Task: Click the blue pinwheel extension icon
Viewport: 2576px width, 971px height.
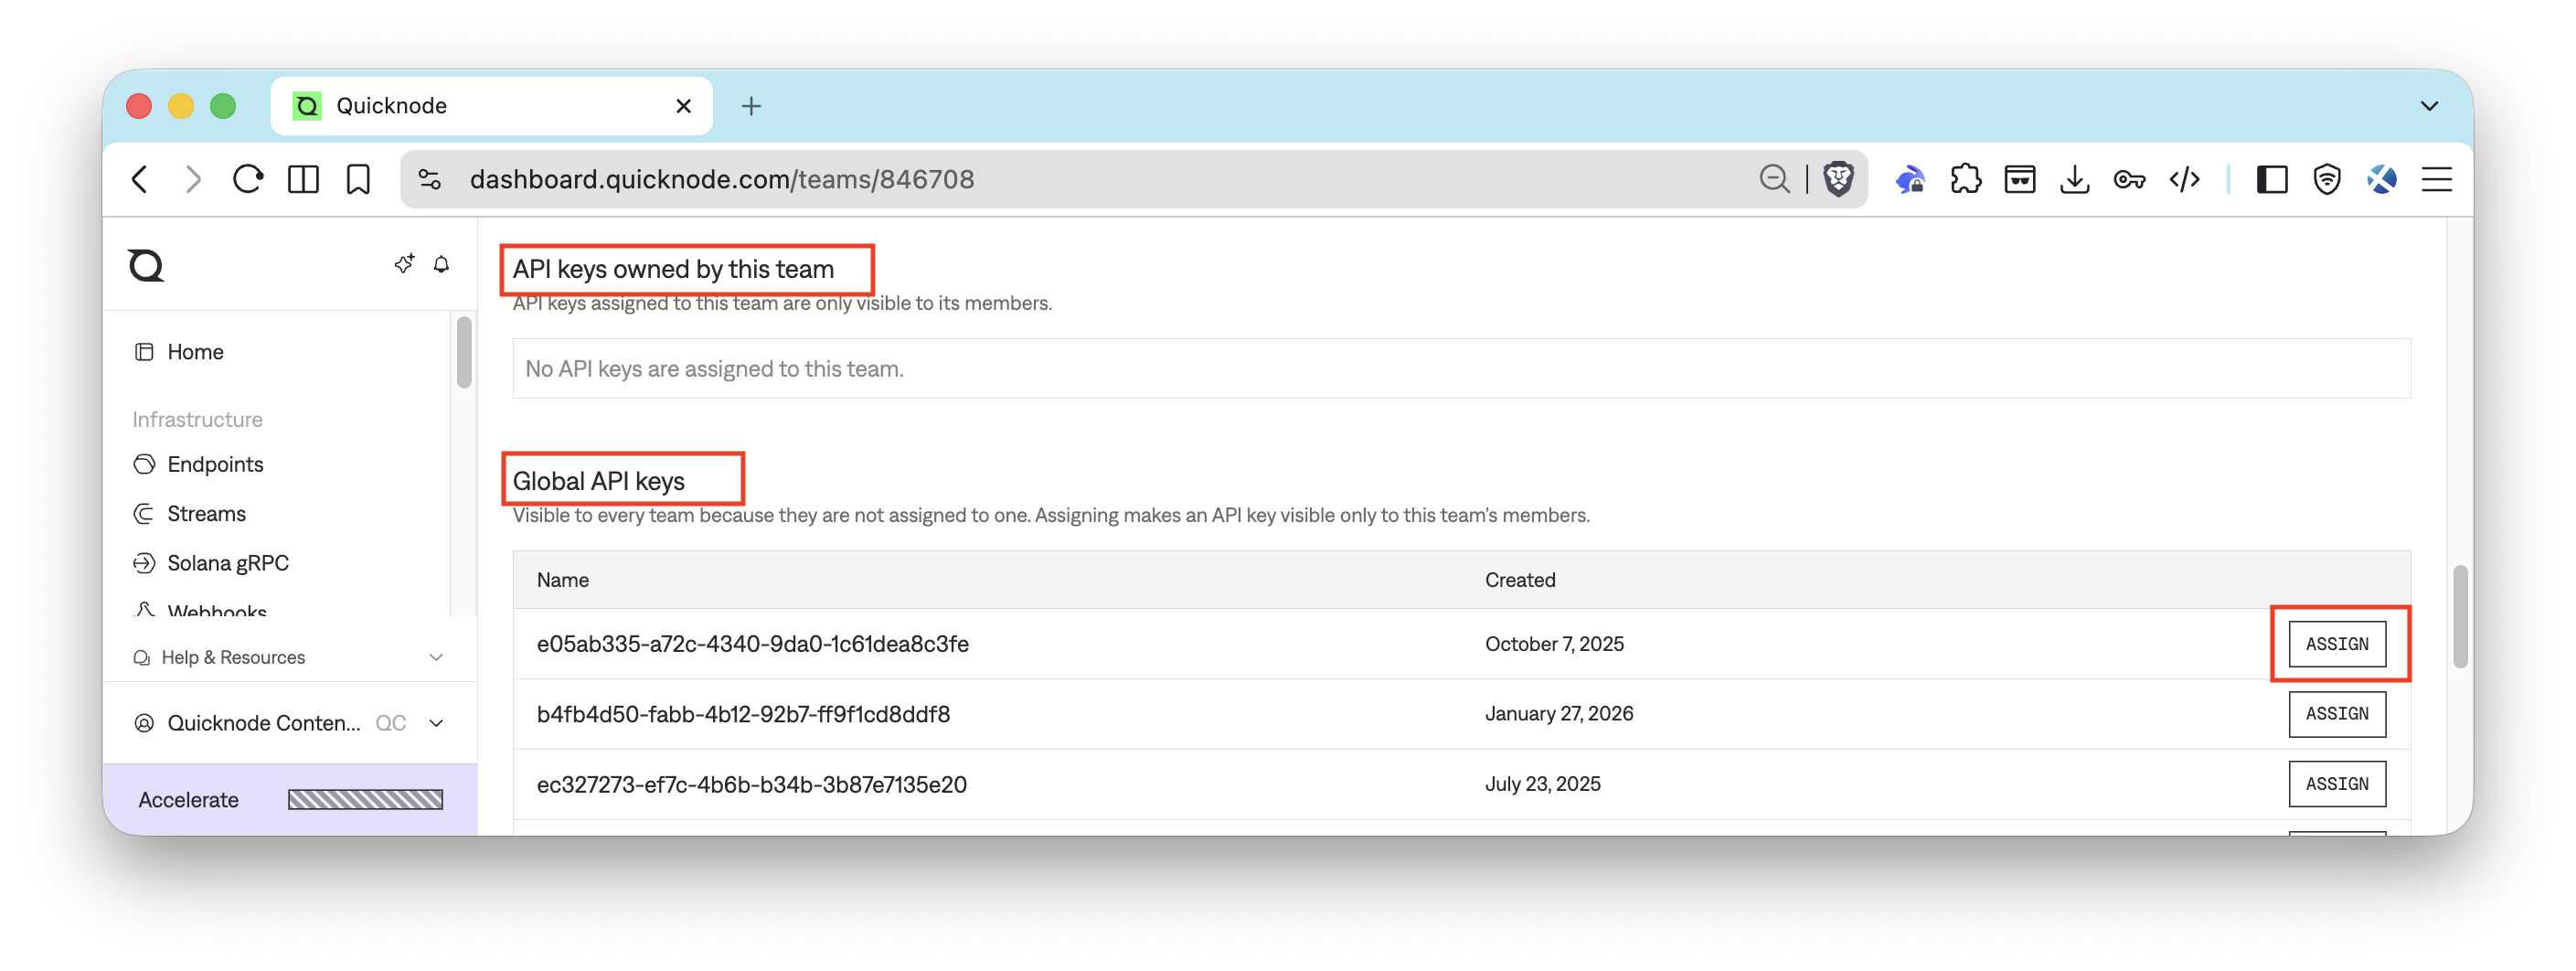Action: click(x=2382, y=179)
